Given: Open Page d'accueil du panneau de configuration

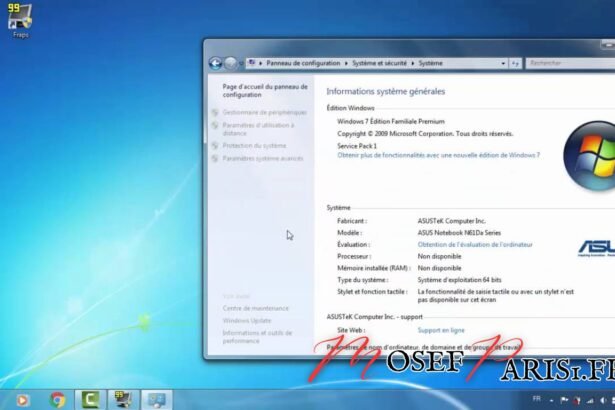Looking at the screenshot, I should [x=265, y=91].
